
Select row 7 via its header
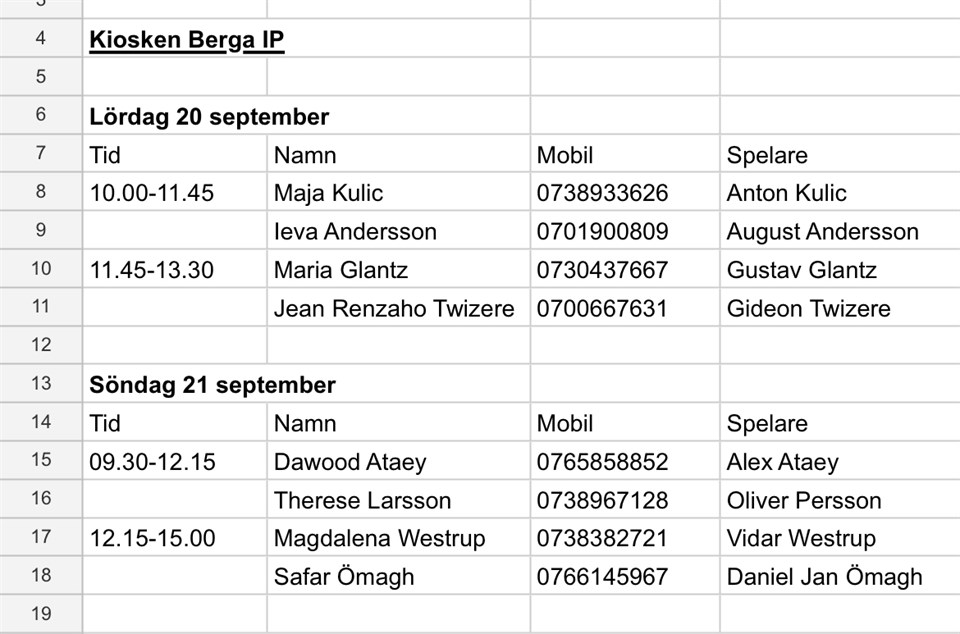click(x=41, y=154)
